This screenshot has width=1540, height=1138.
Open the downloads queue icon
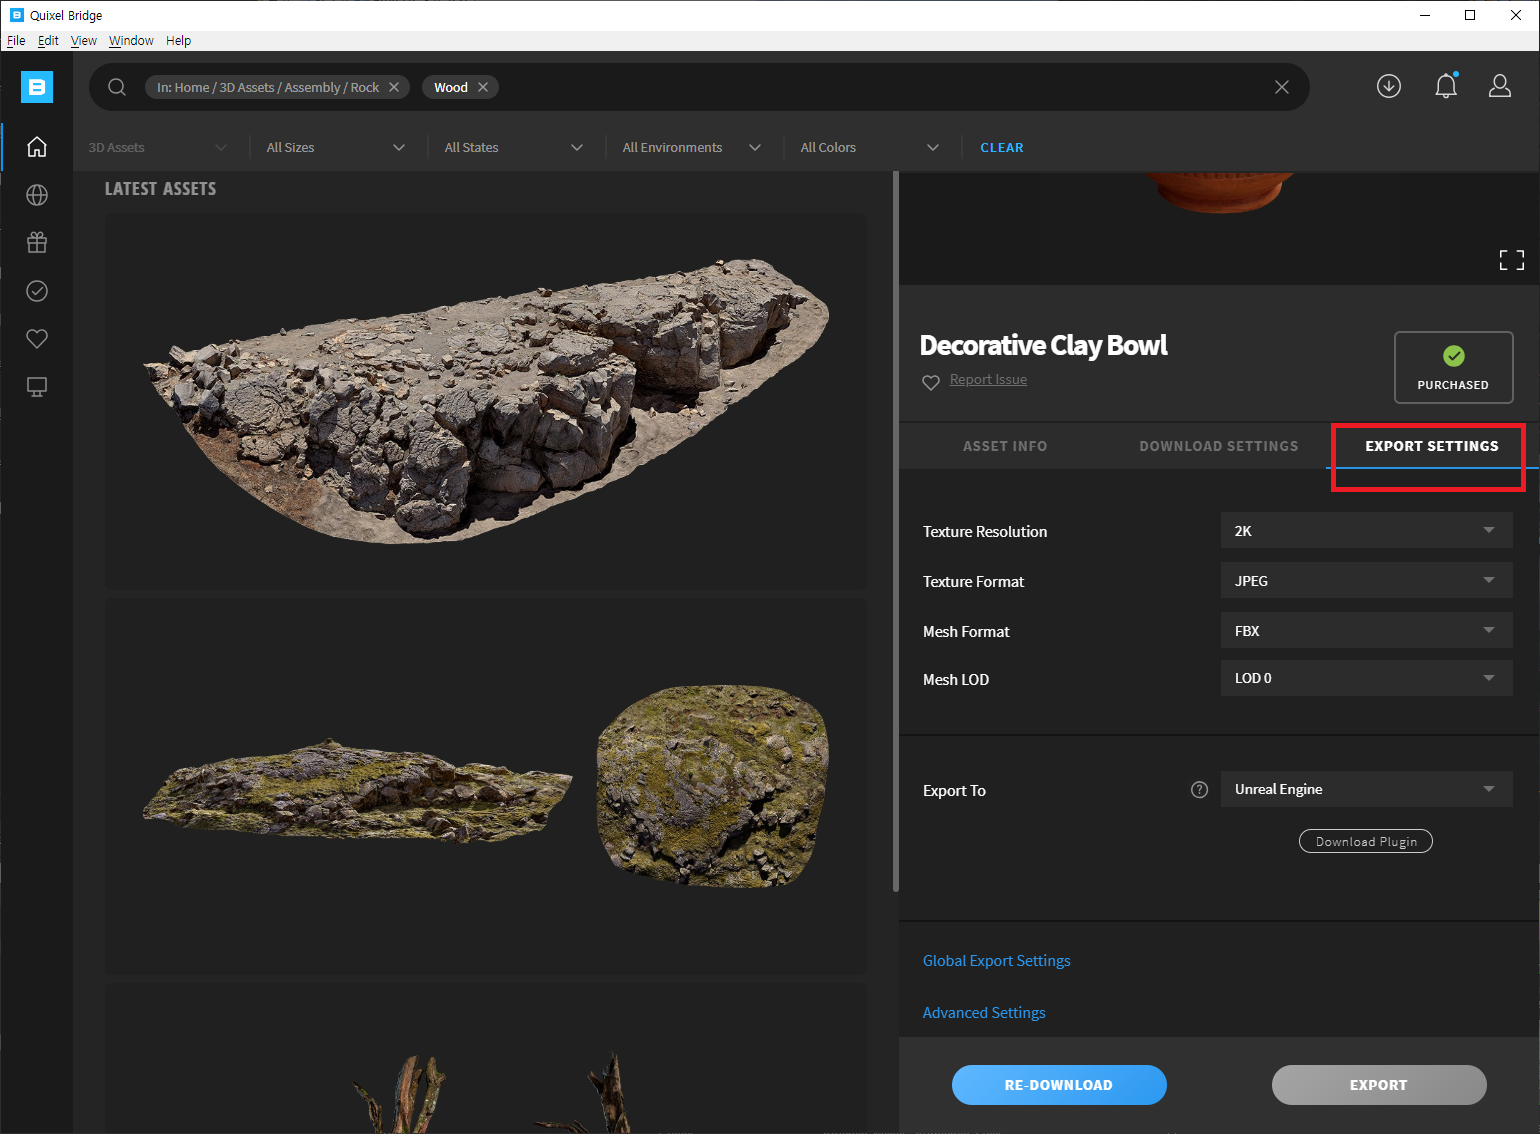pos(1389,86)
